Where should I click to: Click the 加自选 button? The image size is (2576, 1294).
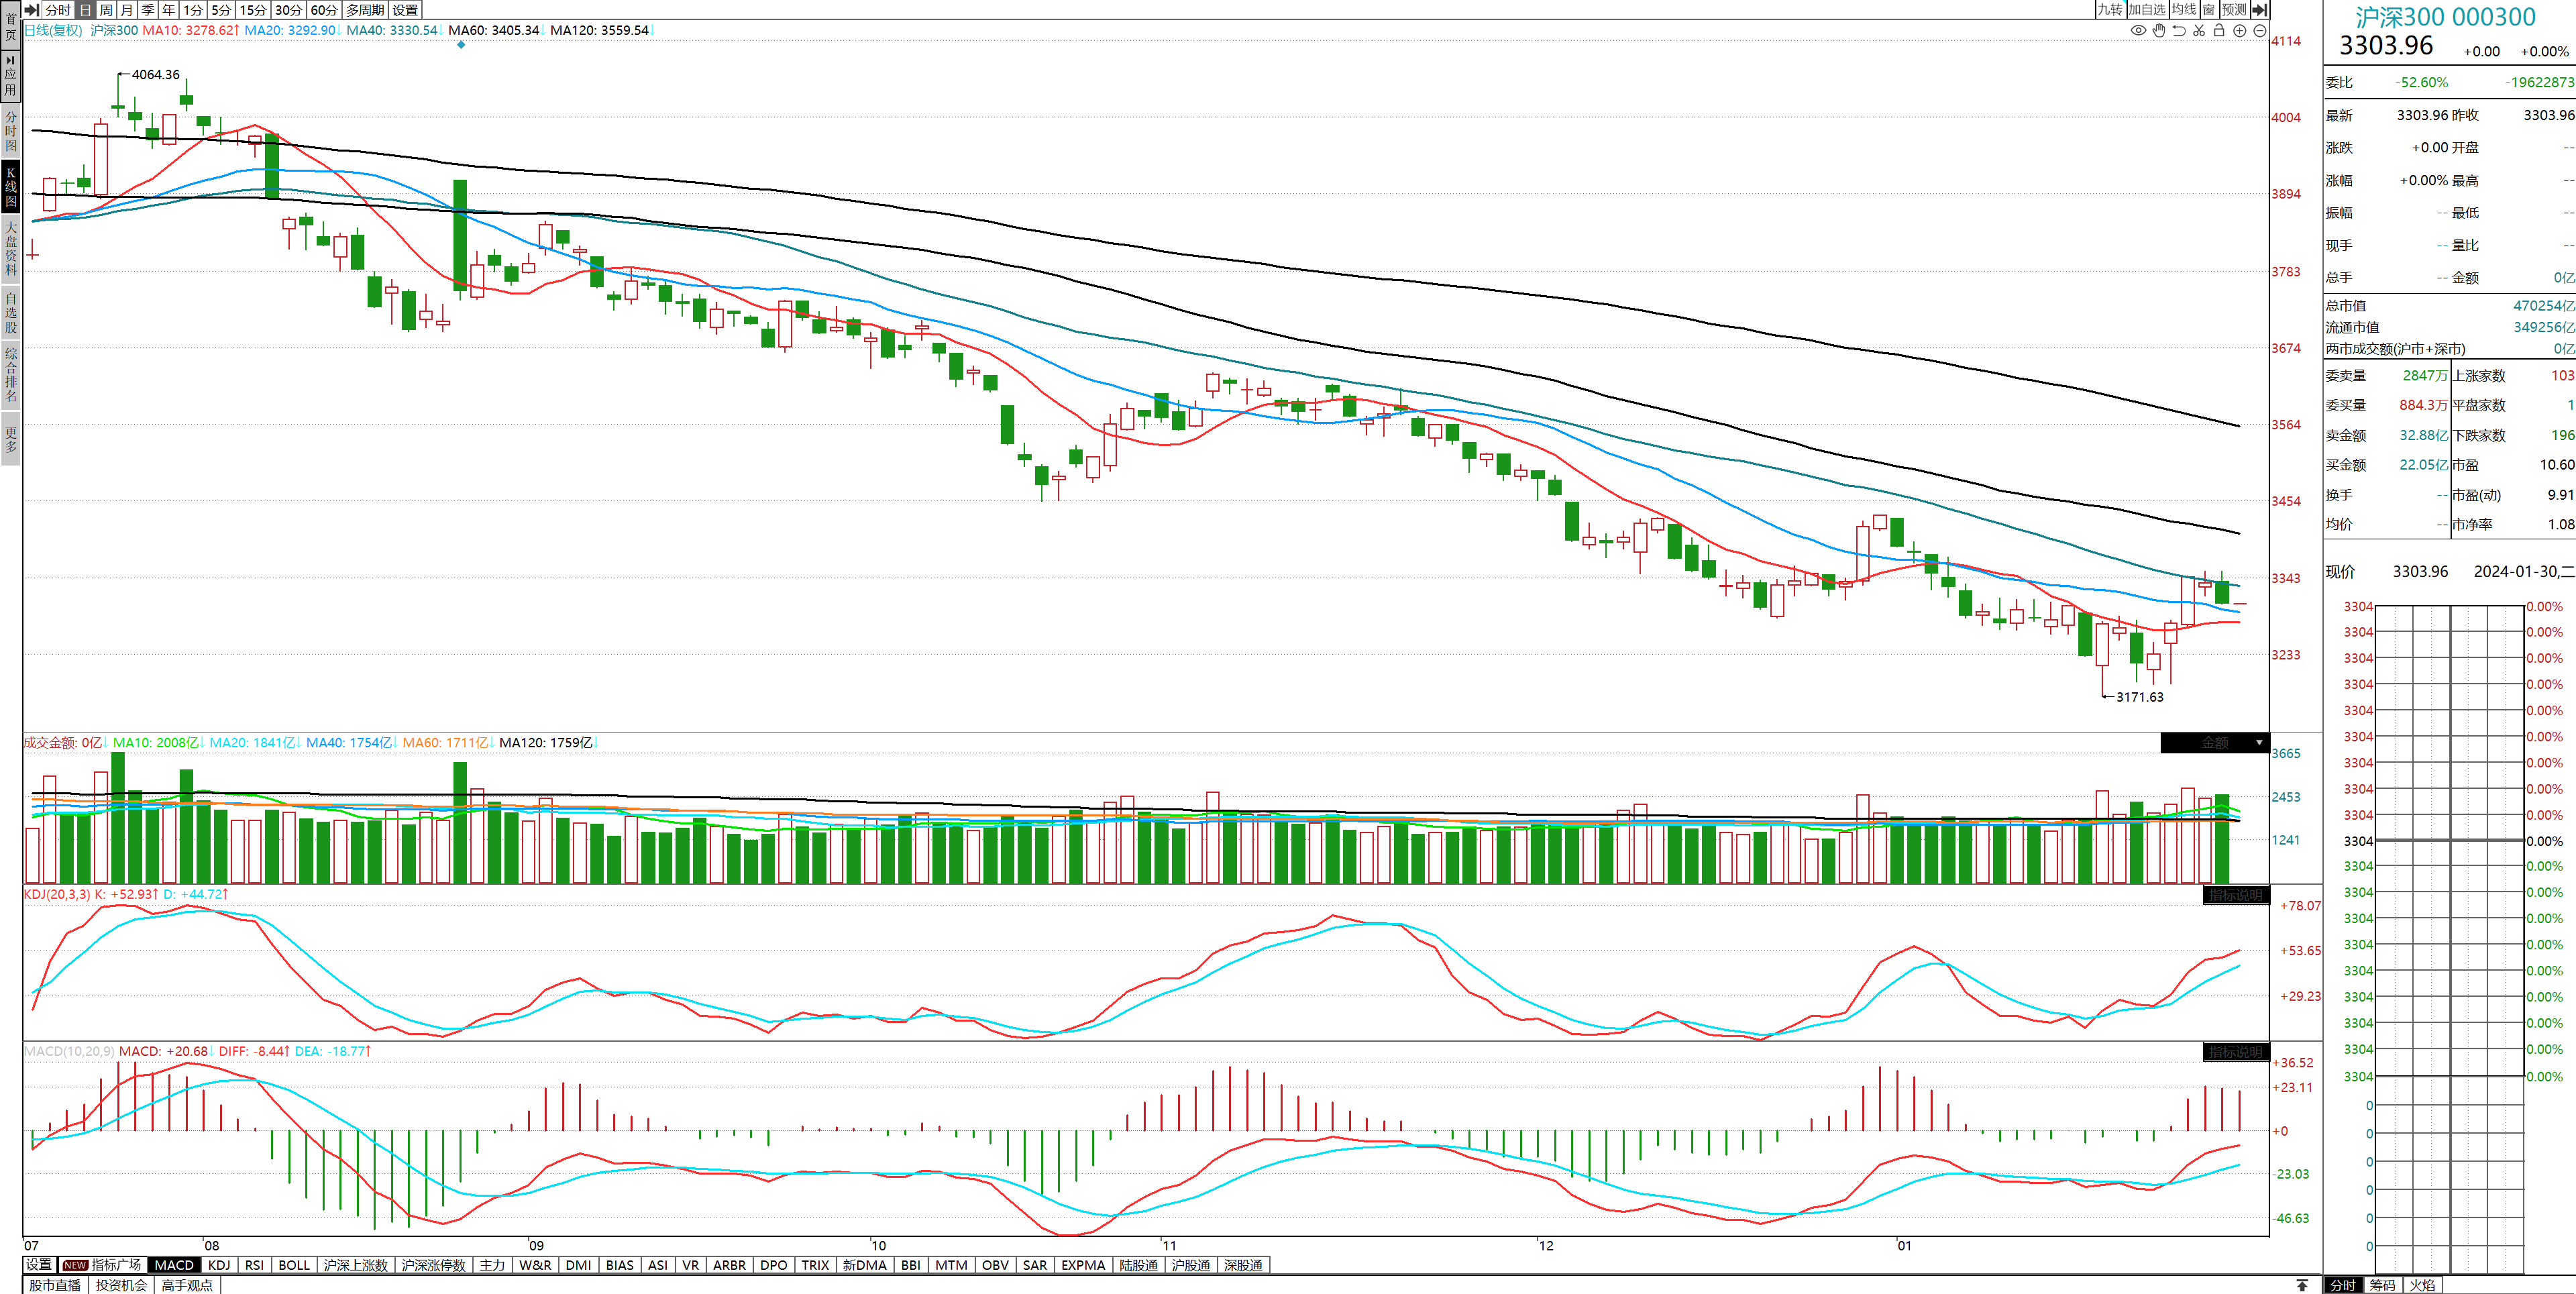pyautogui.click(x=2146, y=9)
